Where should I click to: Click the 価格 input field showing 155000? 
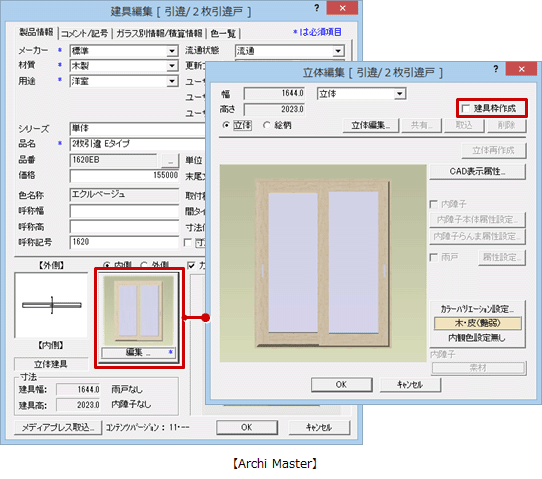point(124,175)
